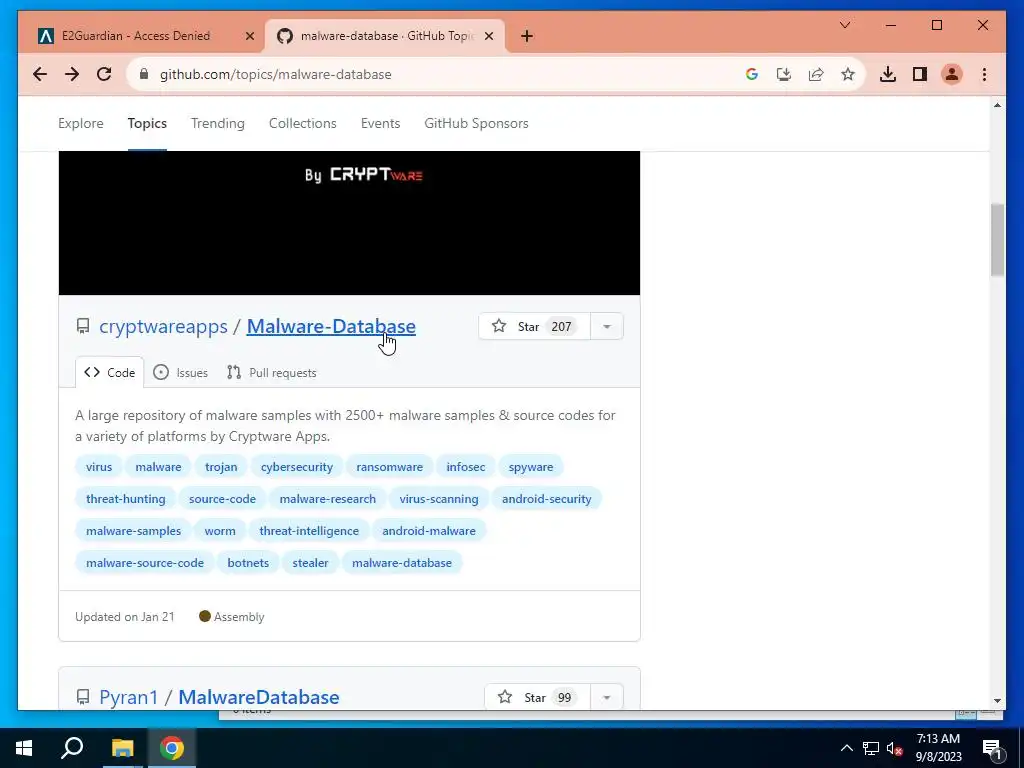Open Google icon in address bar
Image resolution: width=1024 pixels, height=768 pixels.
click(x=752, y=74)
